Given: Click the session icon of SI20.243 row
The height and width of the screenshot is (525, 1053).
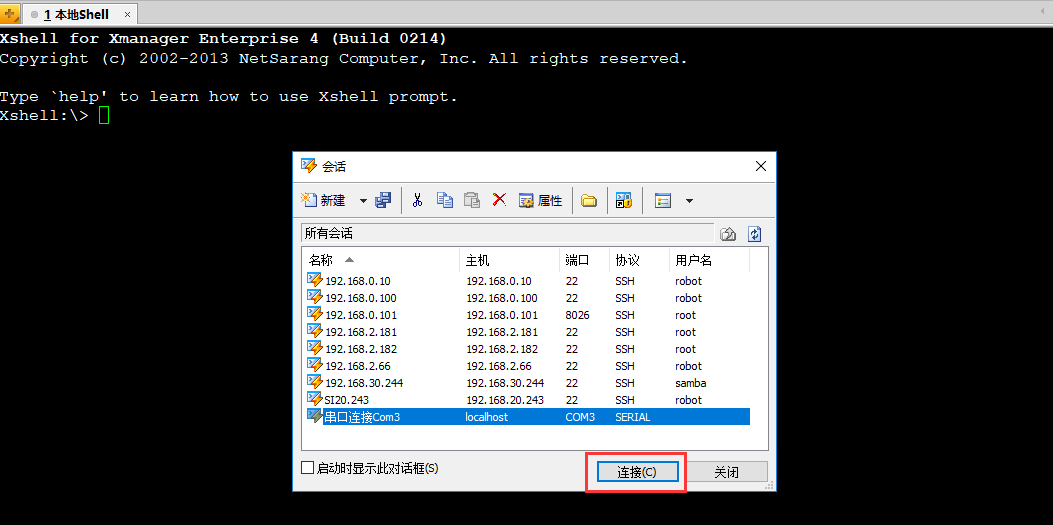Looking at the screenshot, I should click(x=314, y=399).
